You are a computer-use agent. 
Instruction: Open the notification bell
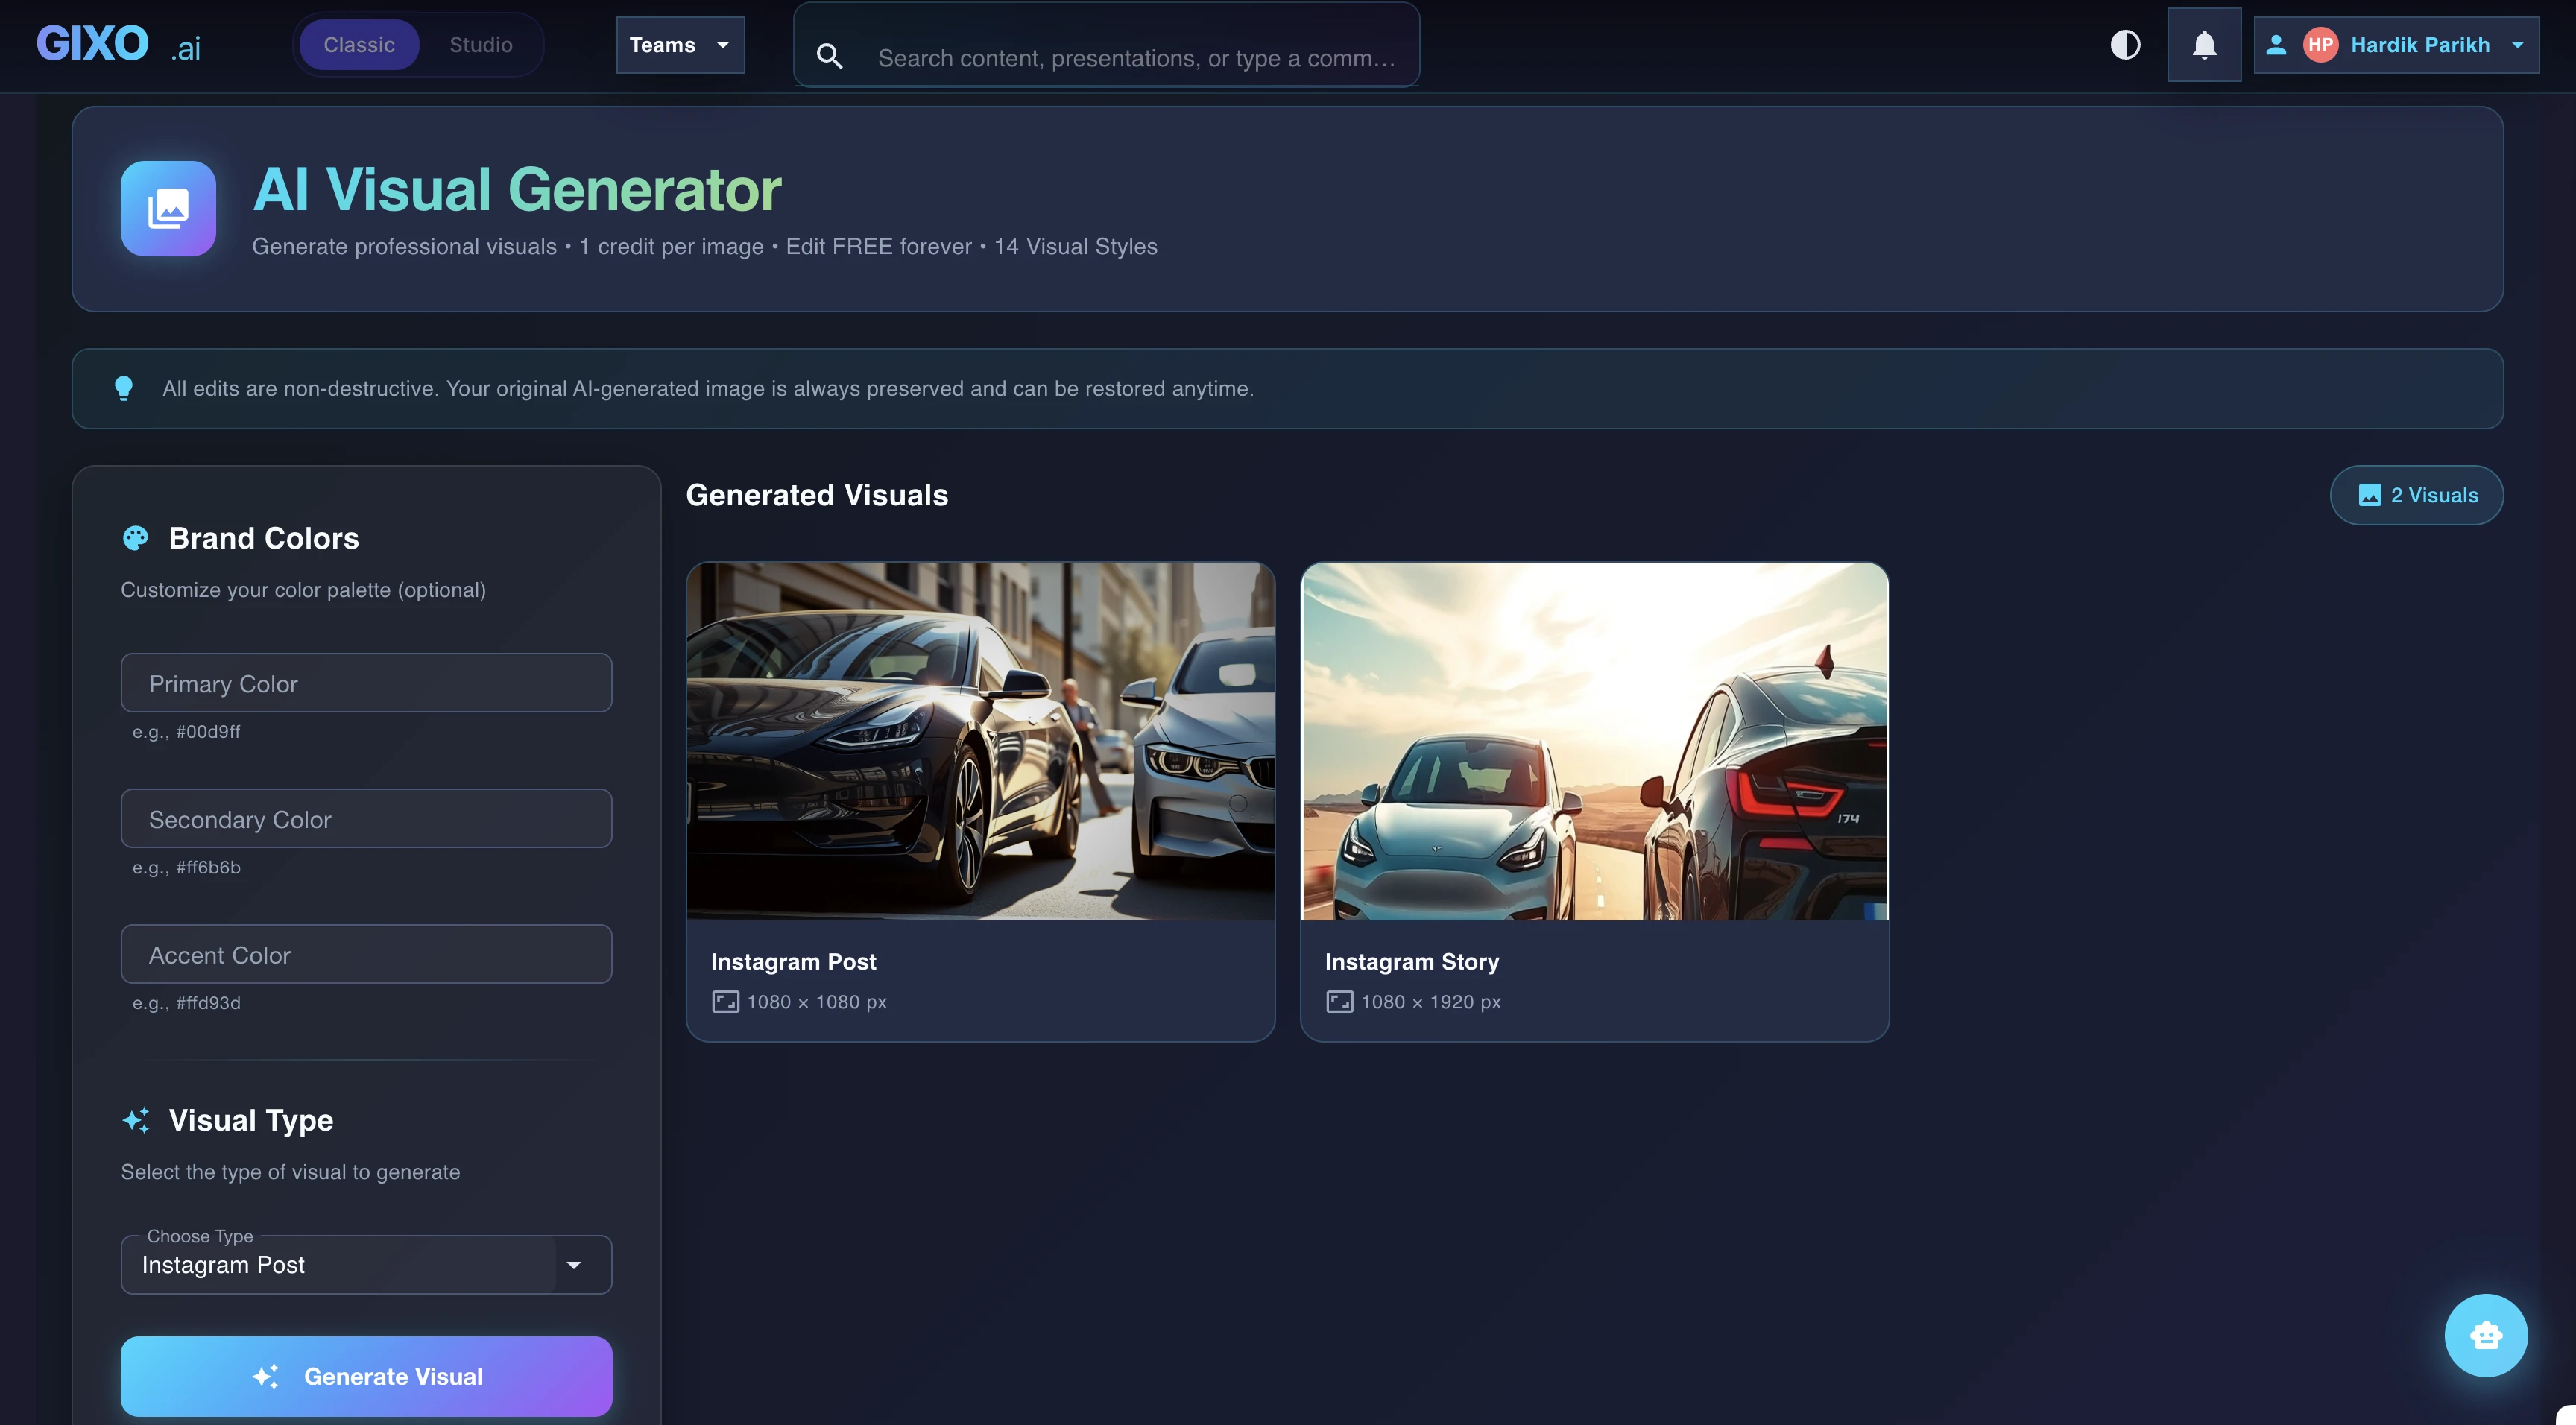click(2204, 44)
